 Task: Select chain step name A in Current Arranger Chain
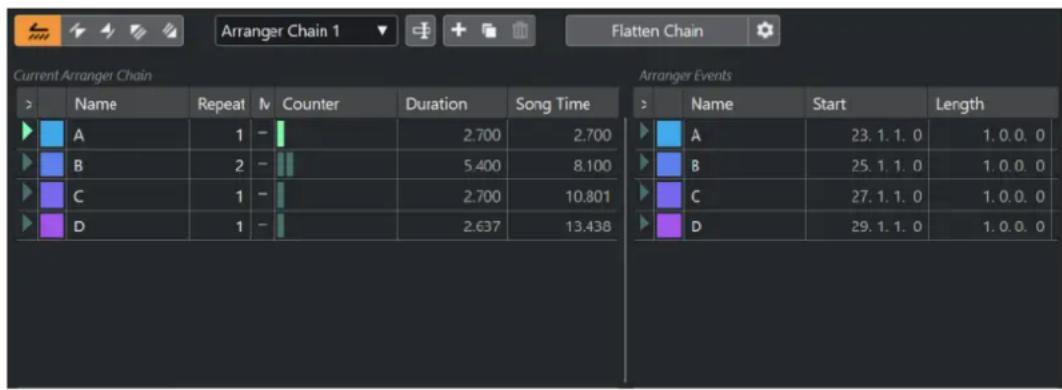[x=79, y=135]
